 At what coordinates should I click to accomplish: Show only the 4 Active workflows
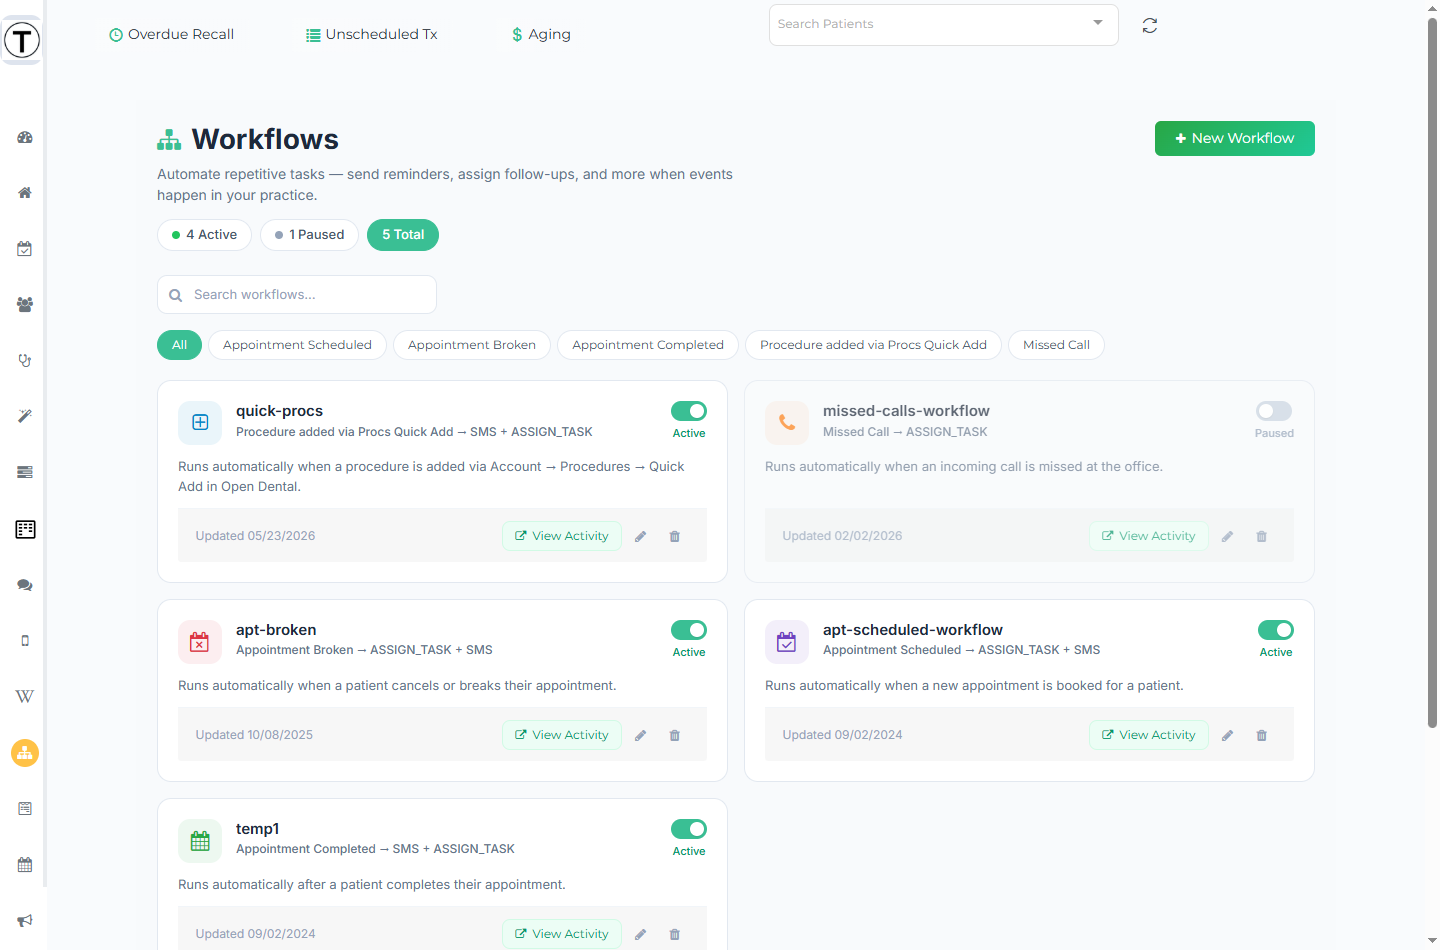click(204, 235)
